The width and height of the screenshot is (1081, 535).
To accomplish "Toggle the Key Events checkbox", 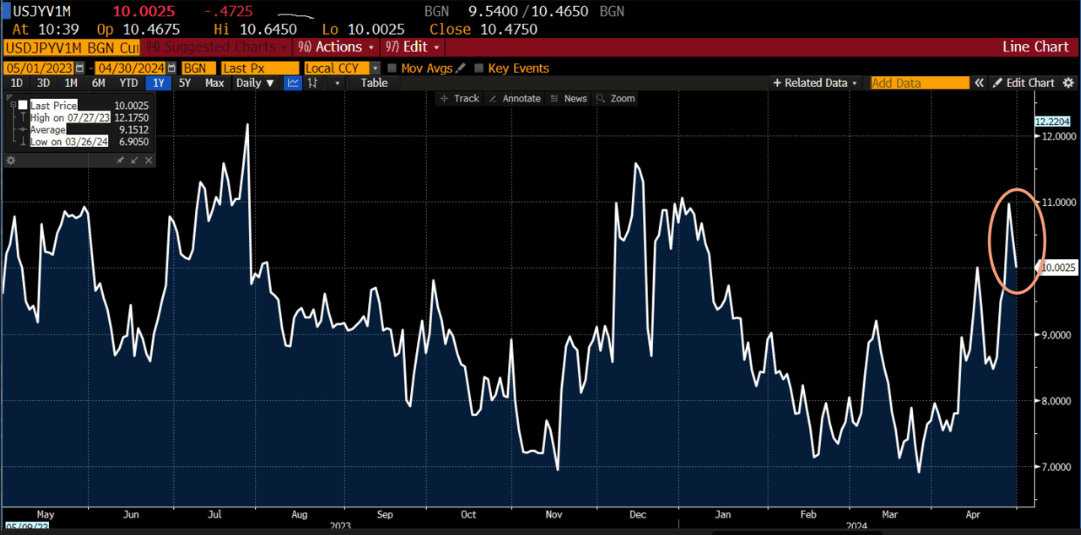I will click(478, 68).
